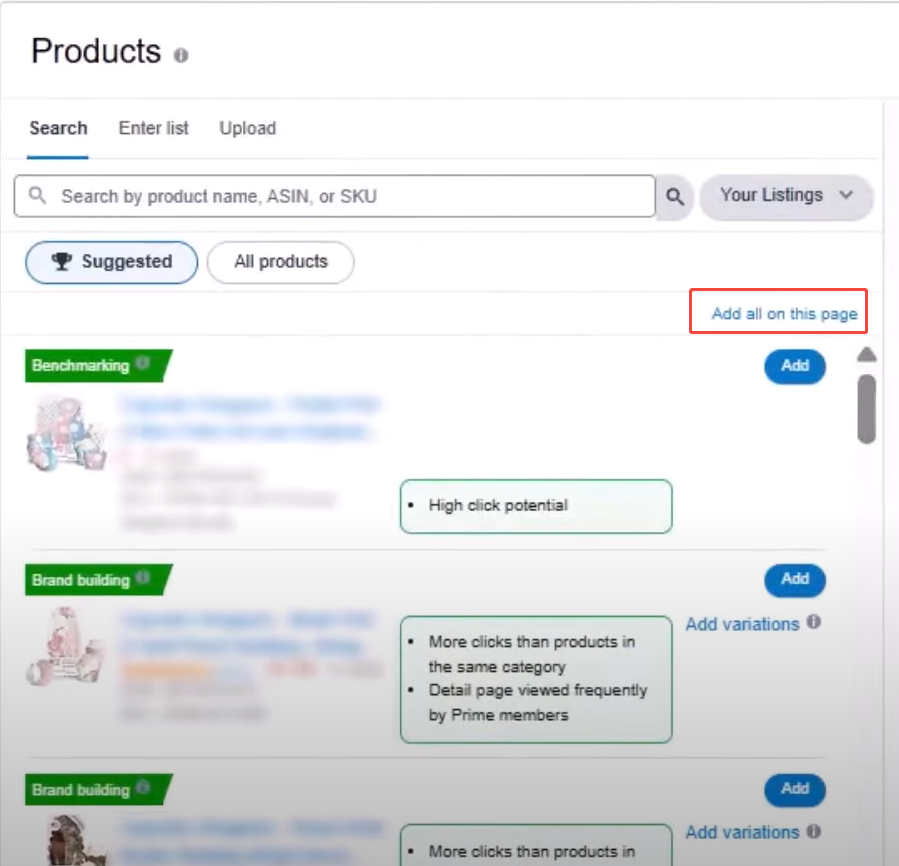Click the Benchmarking badge label

coord(81,365)
